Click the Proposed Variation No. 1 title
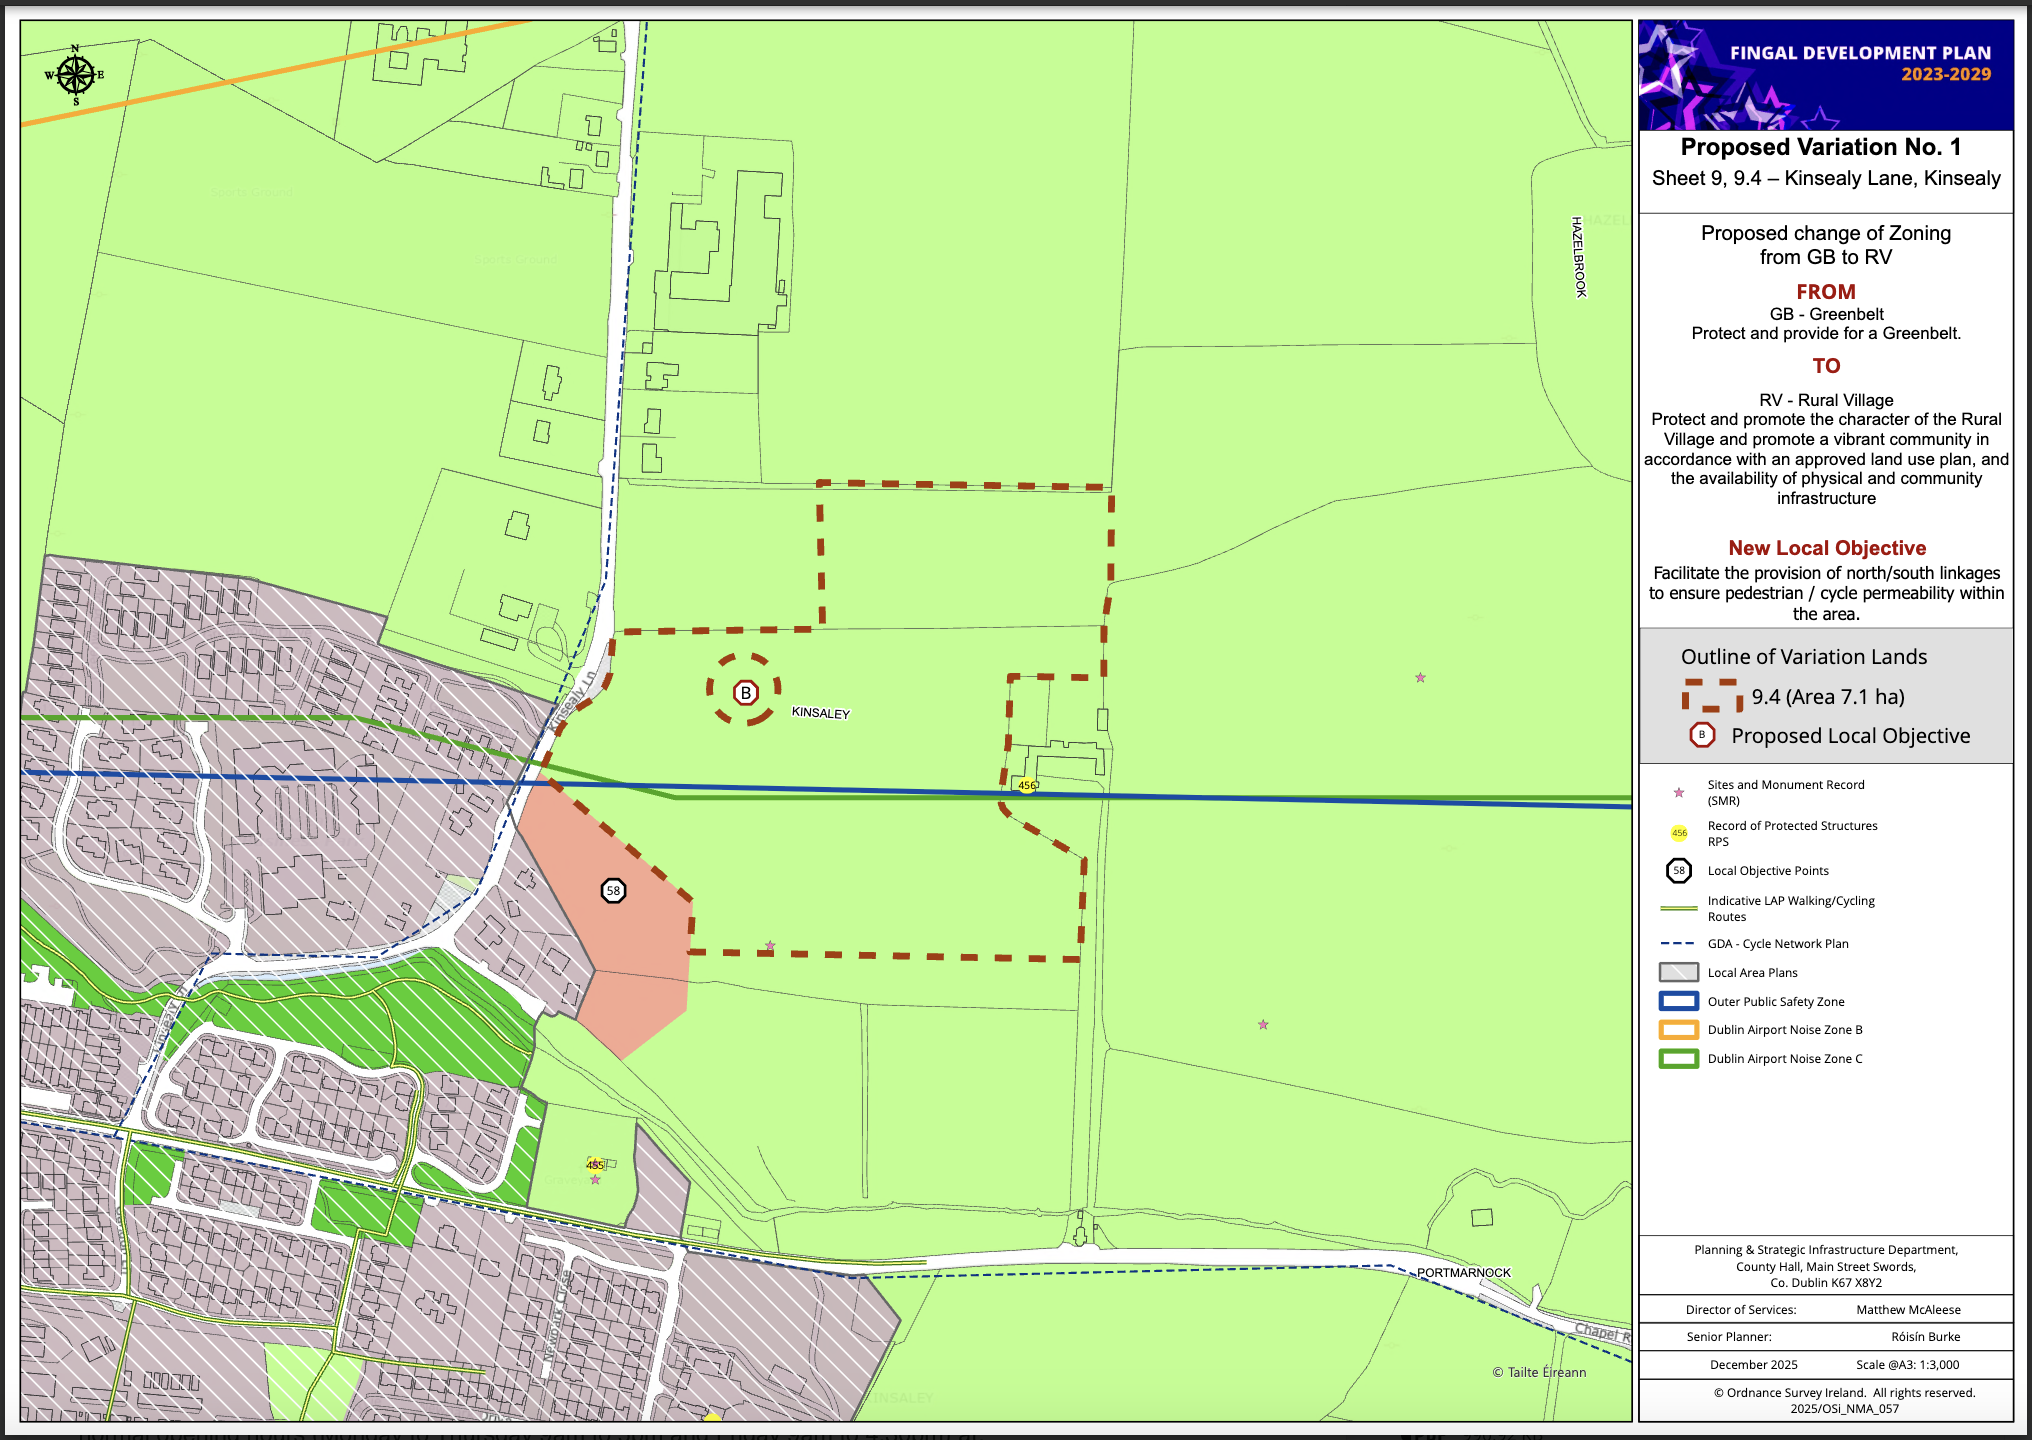Image resolution: width=2032 pixels, height=1440 pixels. 1820,147
